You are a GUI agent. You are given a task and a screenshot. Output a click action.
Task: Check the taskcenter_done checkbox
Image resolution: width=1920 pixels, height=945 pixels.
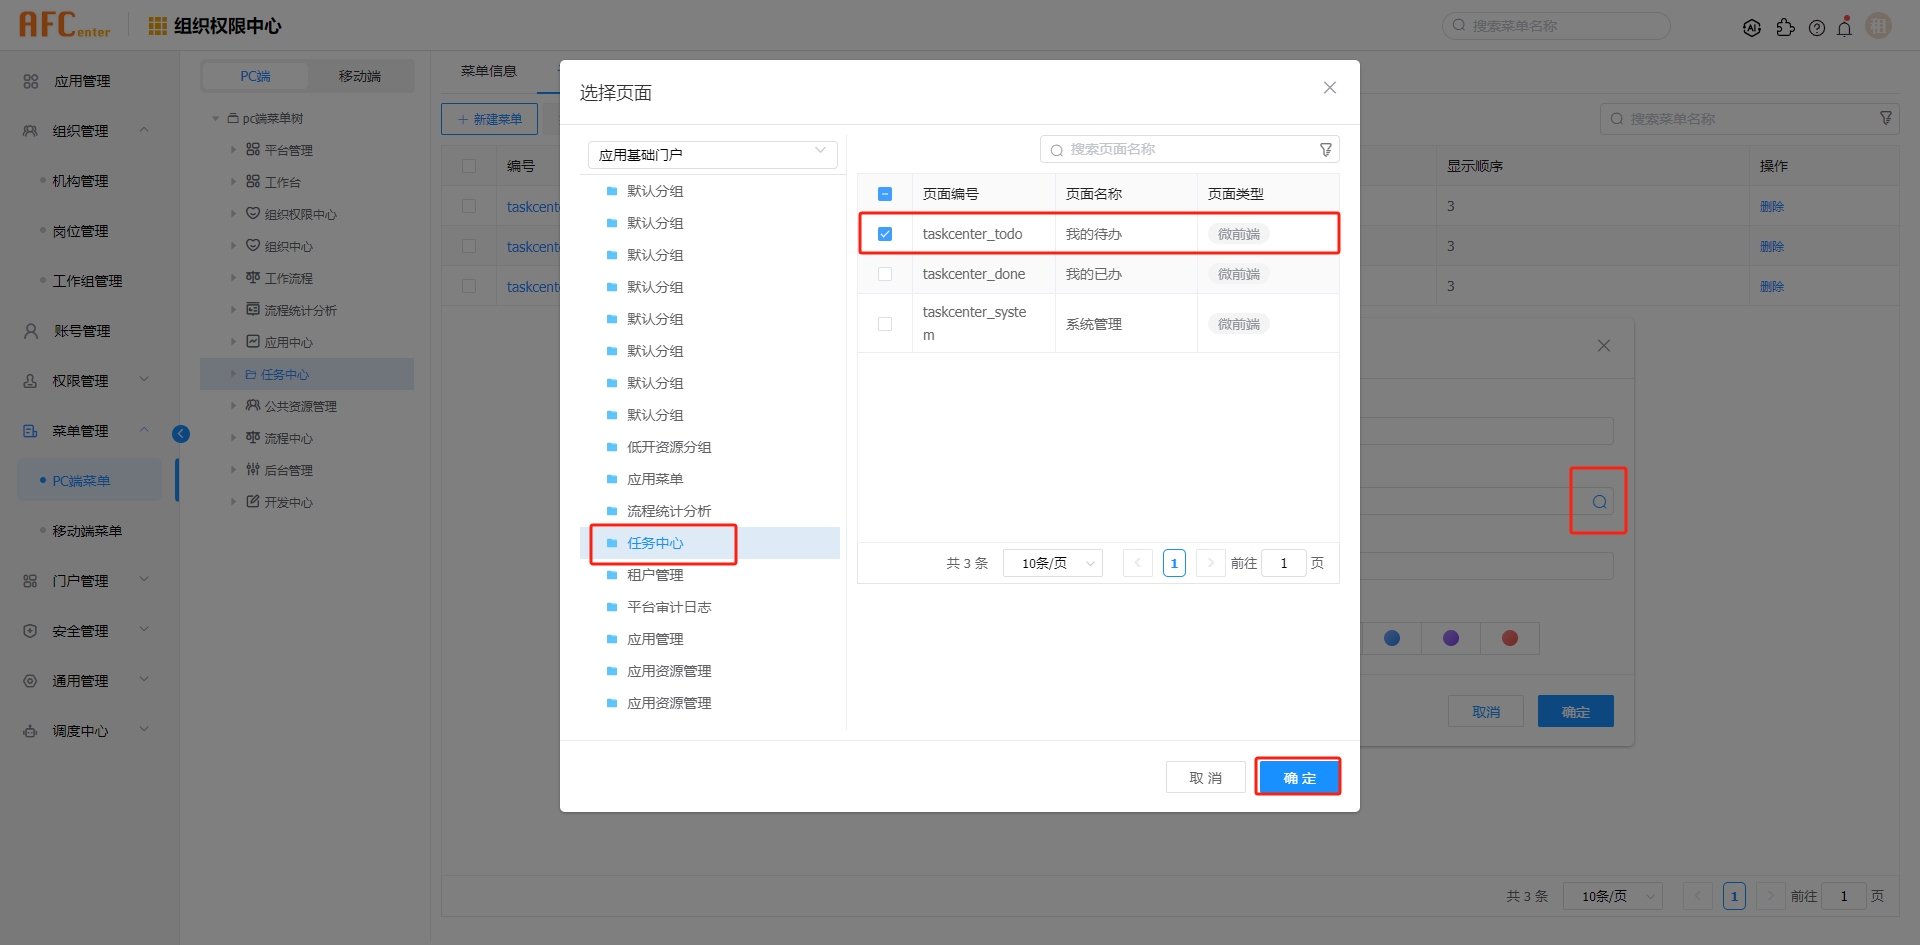[x=885, y=273]
